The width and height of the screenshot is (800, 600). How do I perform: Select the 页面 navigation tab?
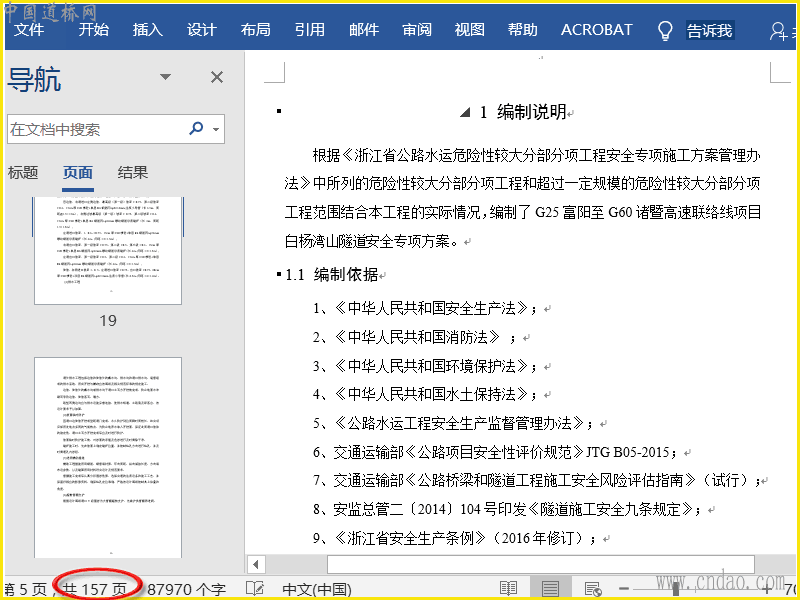(78, 172)
